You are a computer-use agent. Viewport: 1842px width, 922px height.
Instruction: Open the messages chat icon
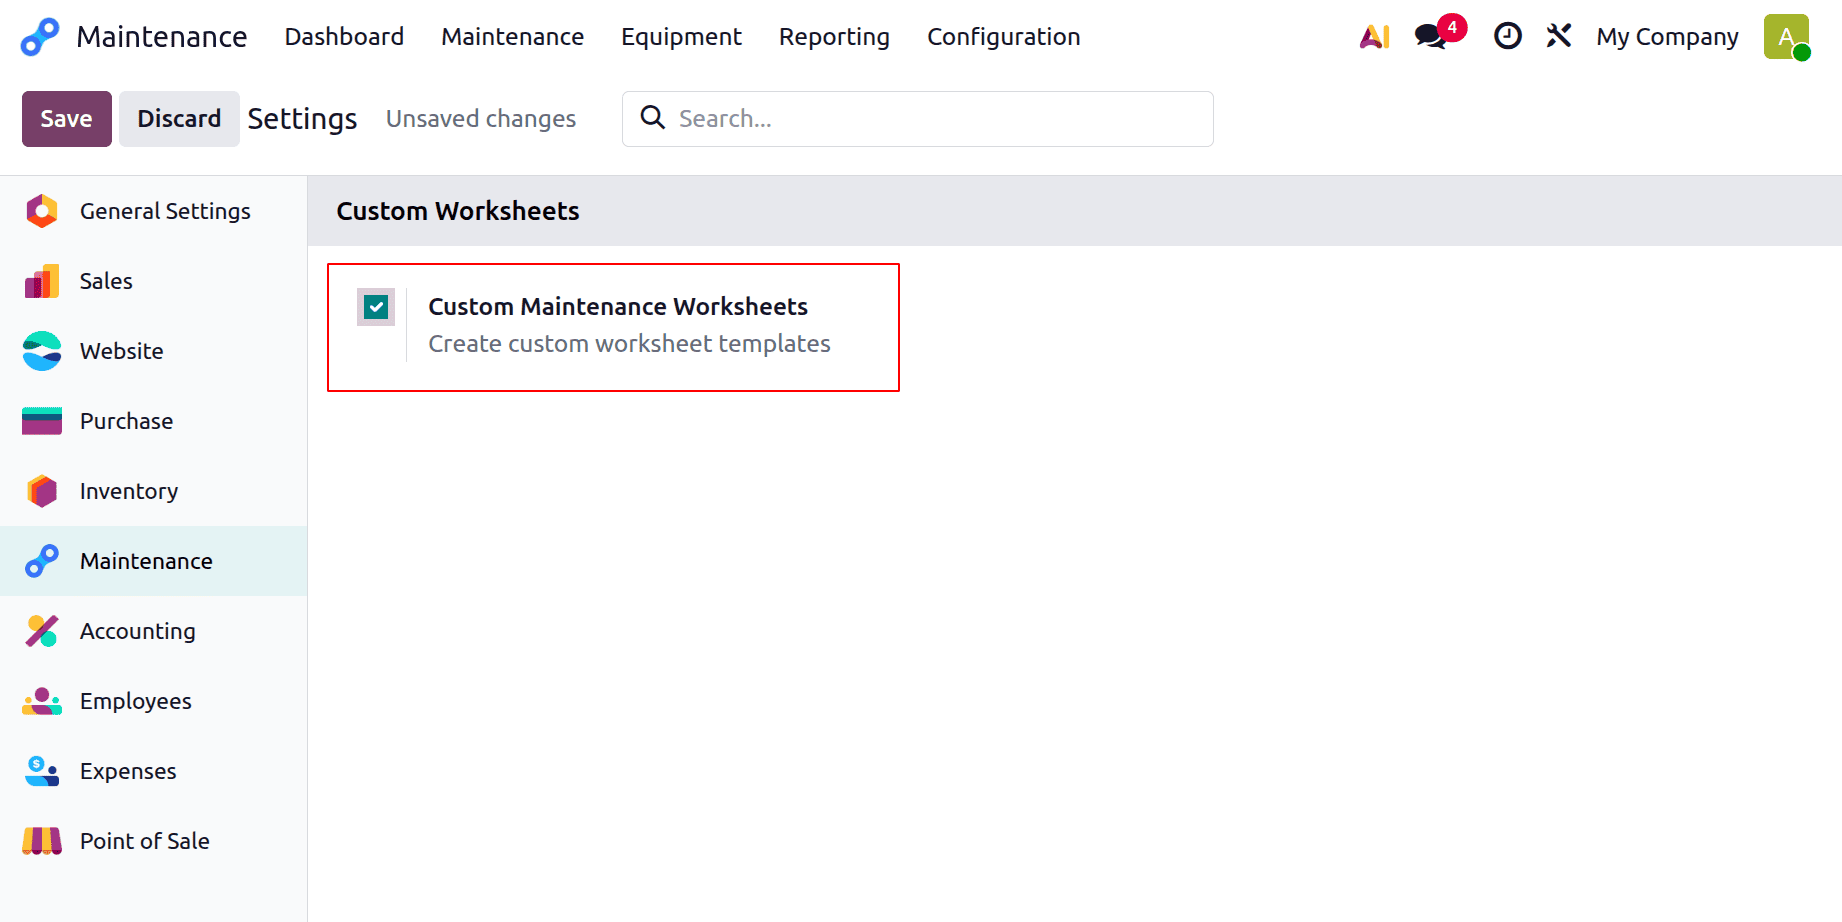1431,37
